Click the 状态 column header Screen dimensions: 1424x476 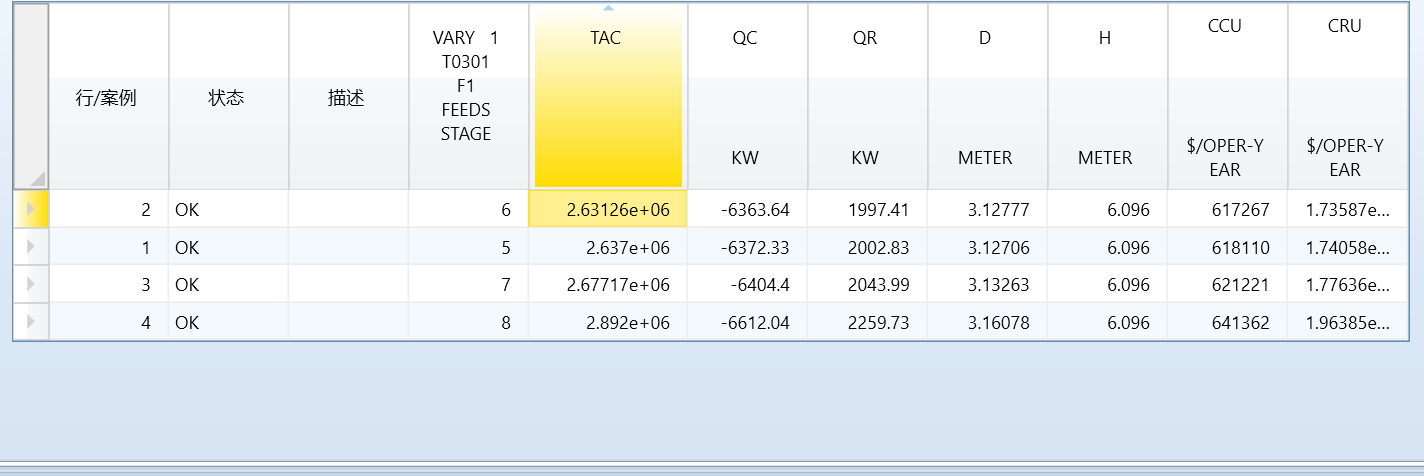click(227, 98)
